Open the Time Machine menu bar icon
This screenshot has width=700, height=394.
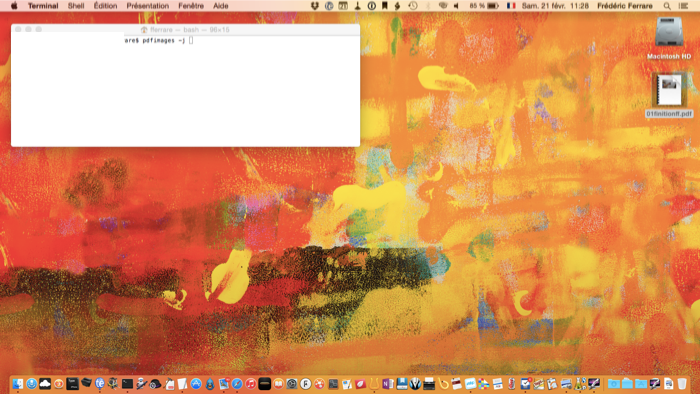point(413,6)
